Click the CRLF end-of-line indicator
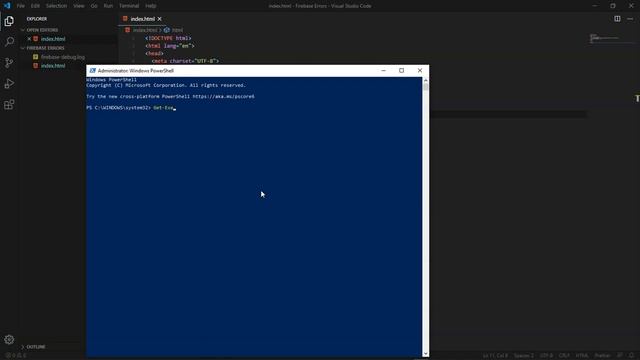 564,356
